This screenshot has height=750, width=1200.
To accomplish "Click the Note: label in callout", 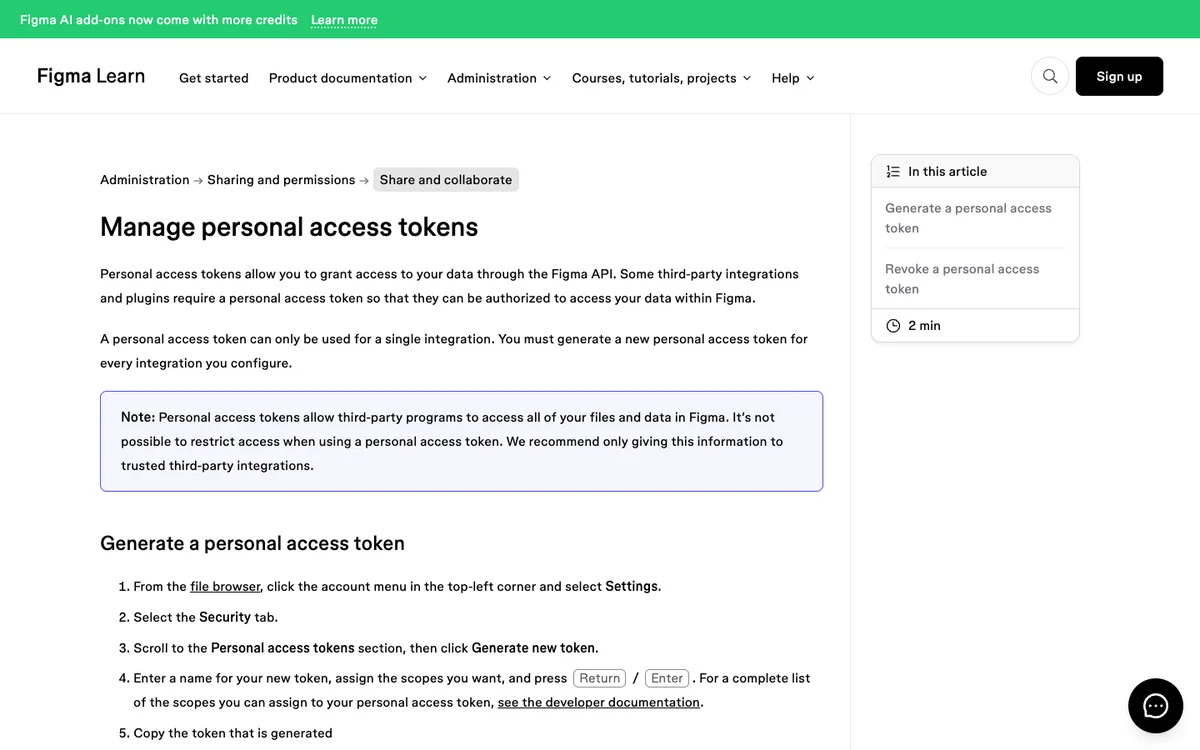I will pos(138,417).
